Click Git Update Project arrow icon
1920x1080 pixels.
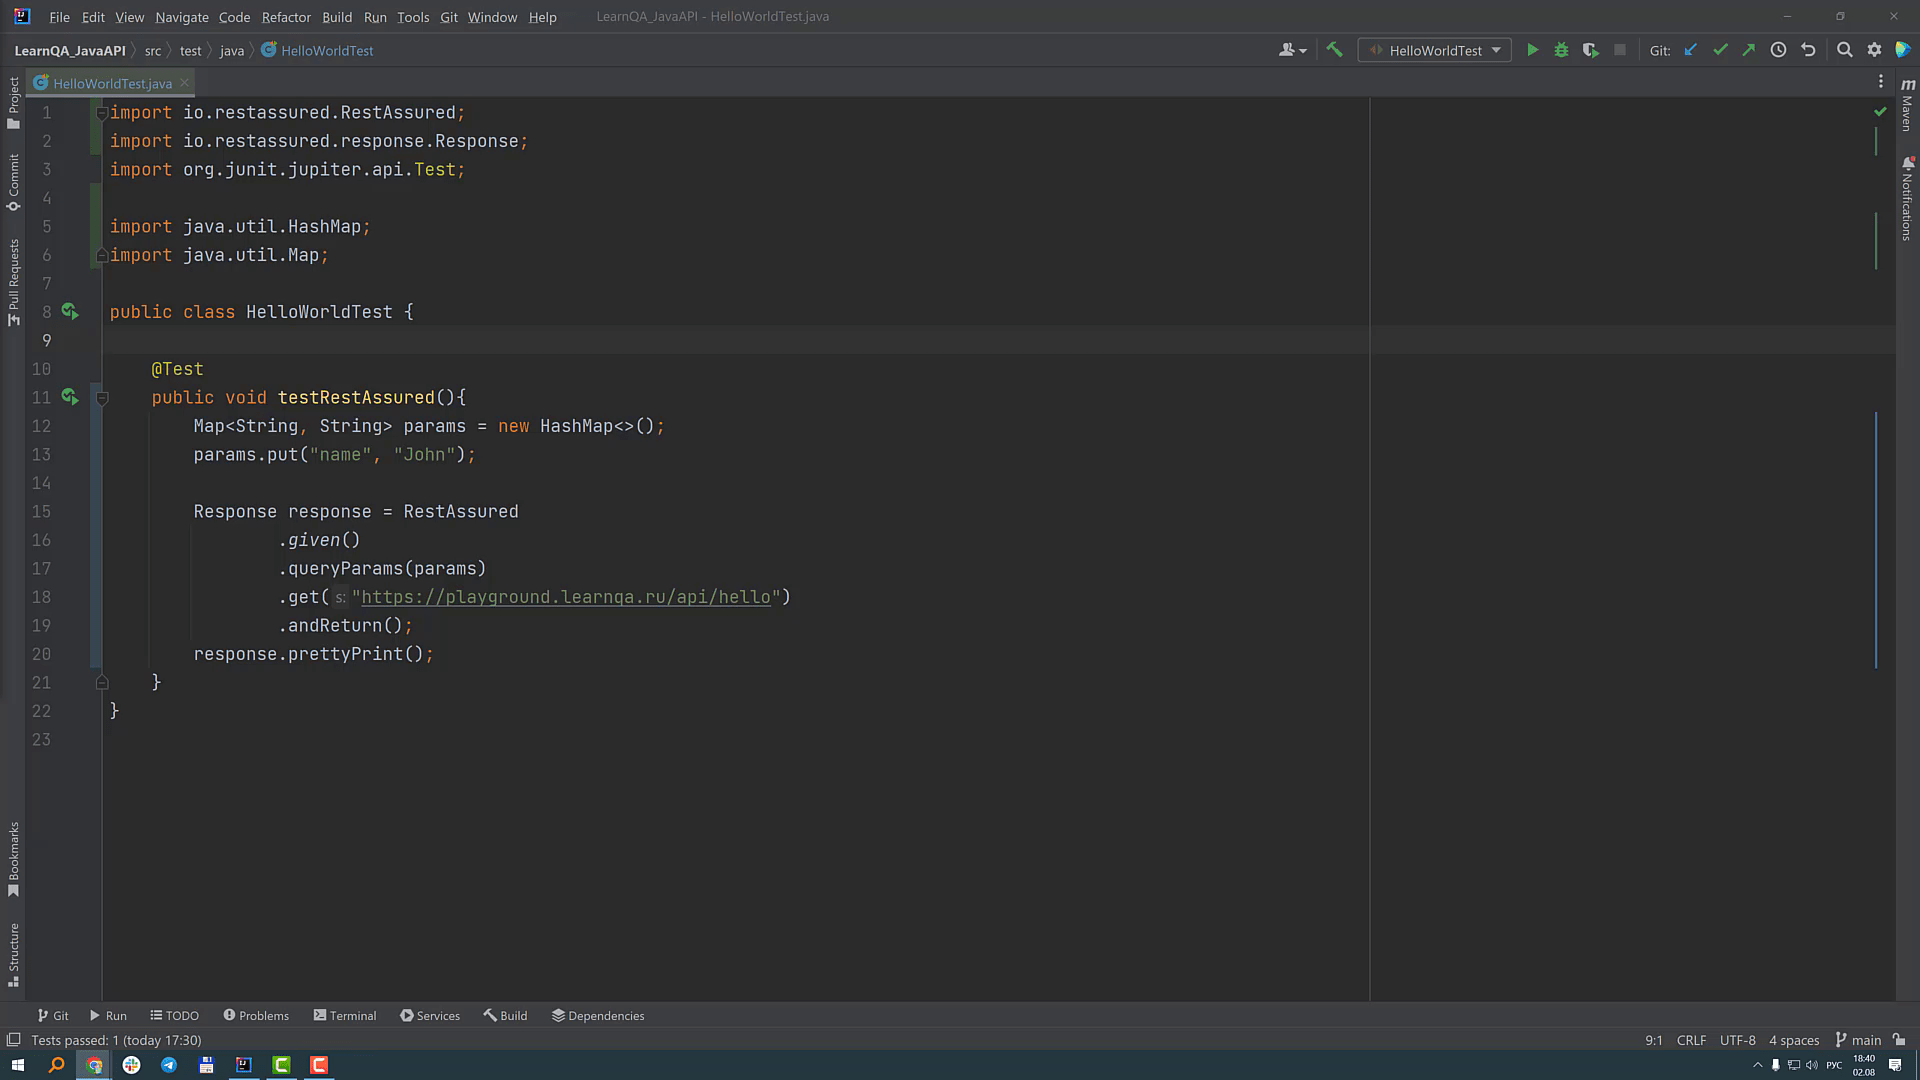1690,50
